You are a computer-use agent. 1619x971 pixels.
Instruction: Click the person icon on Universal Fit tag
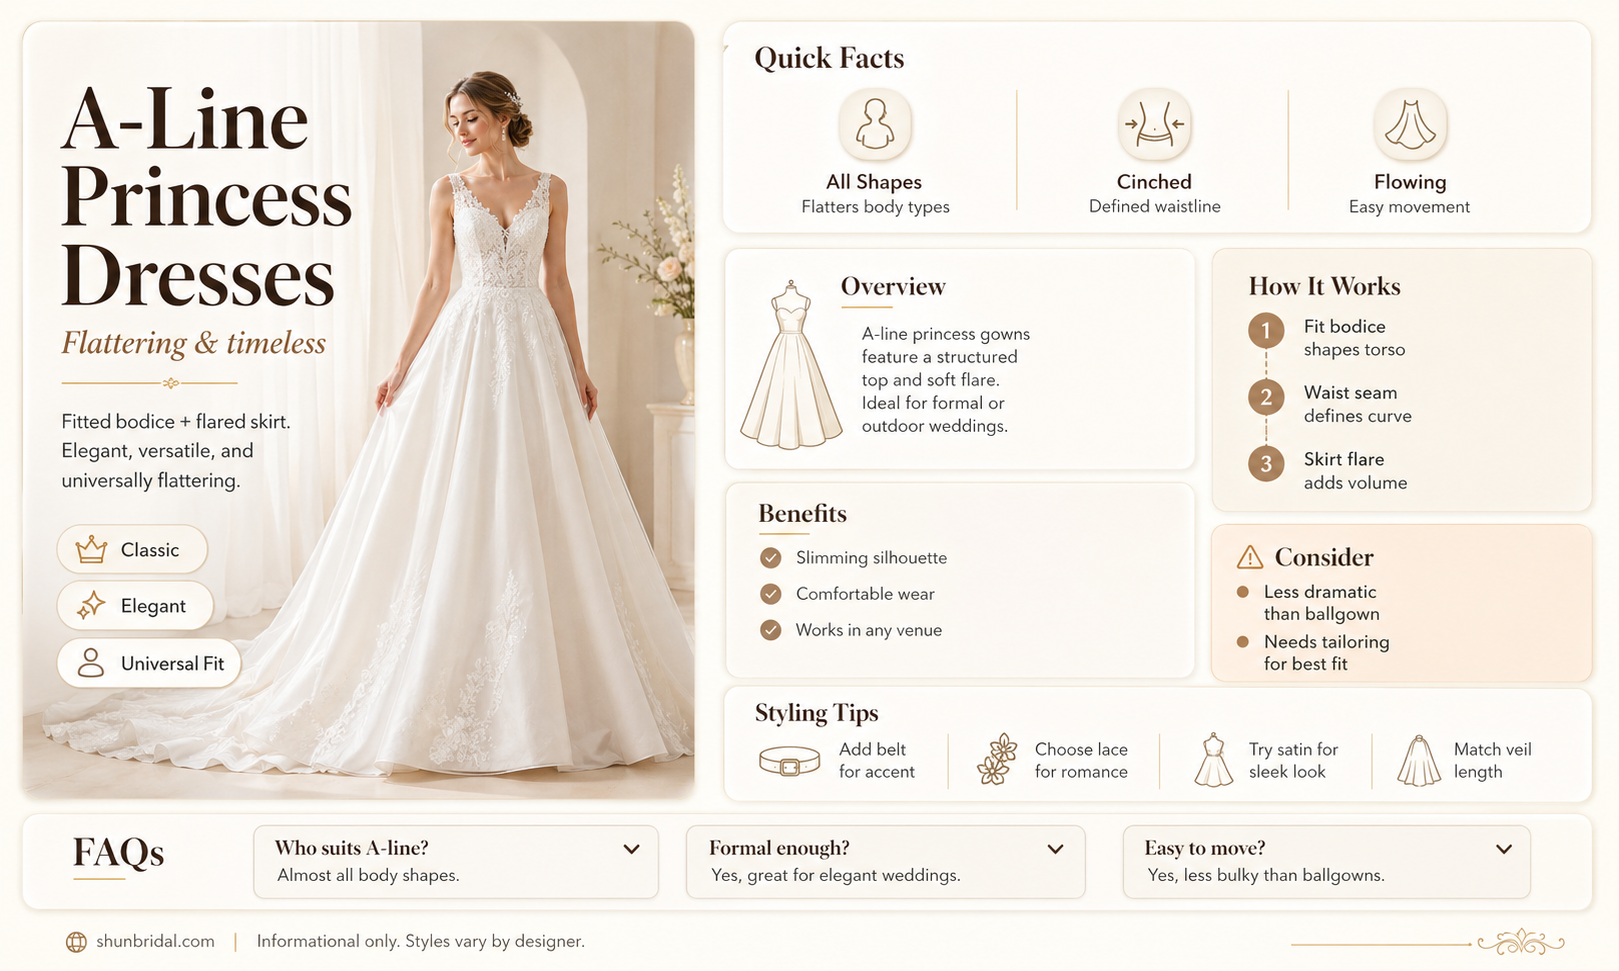tap(91, 662)
